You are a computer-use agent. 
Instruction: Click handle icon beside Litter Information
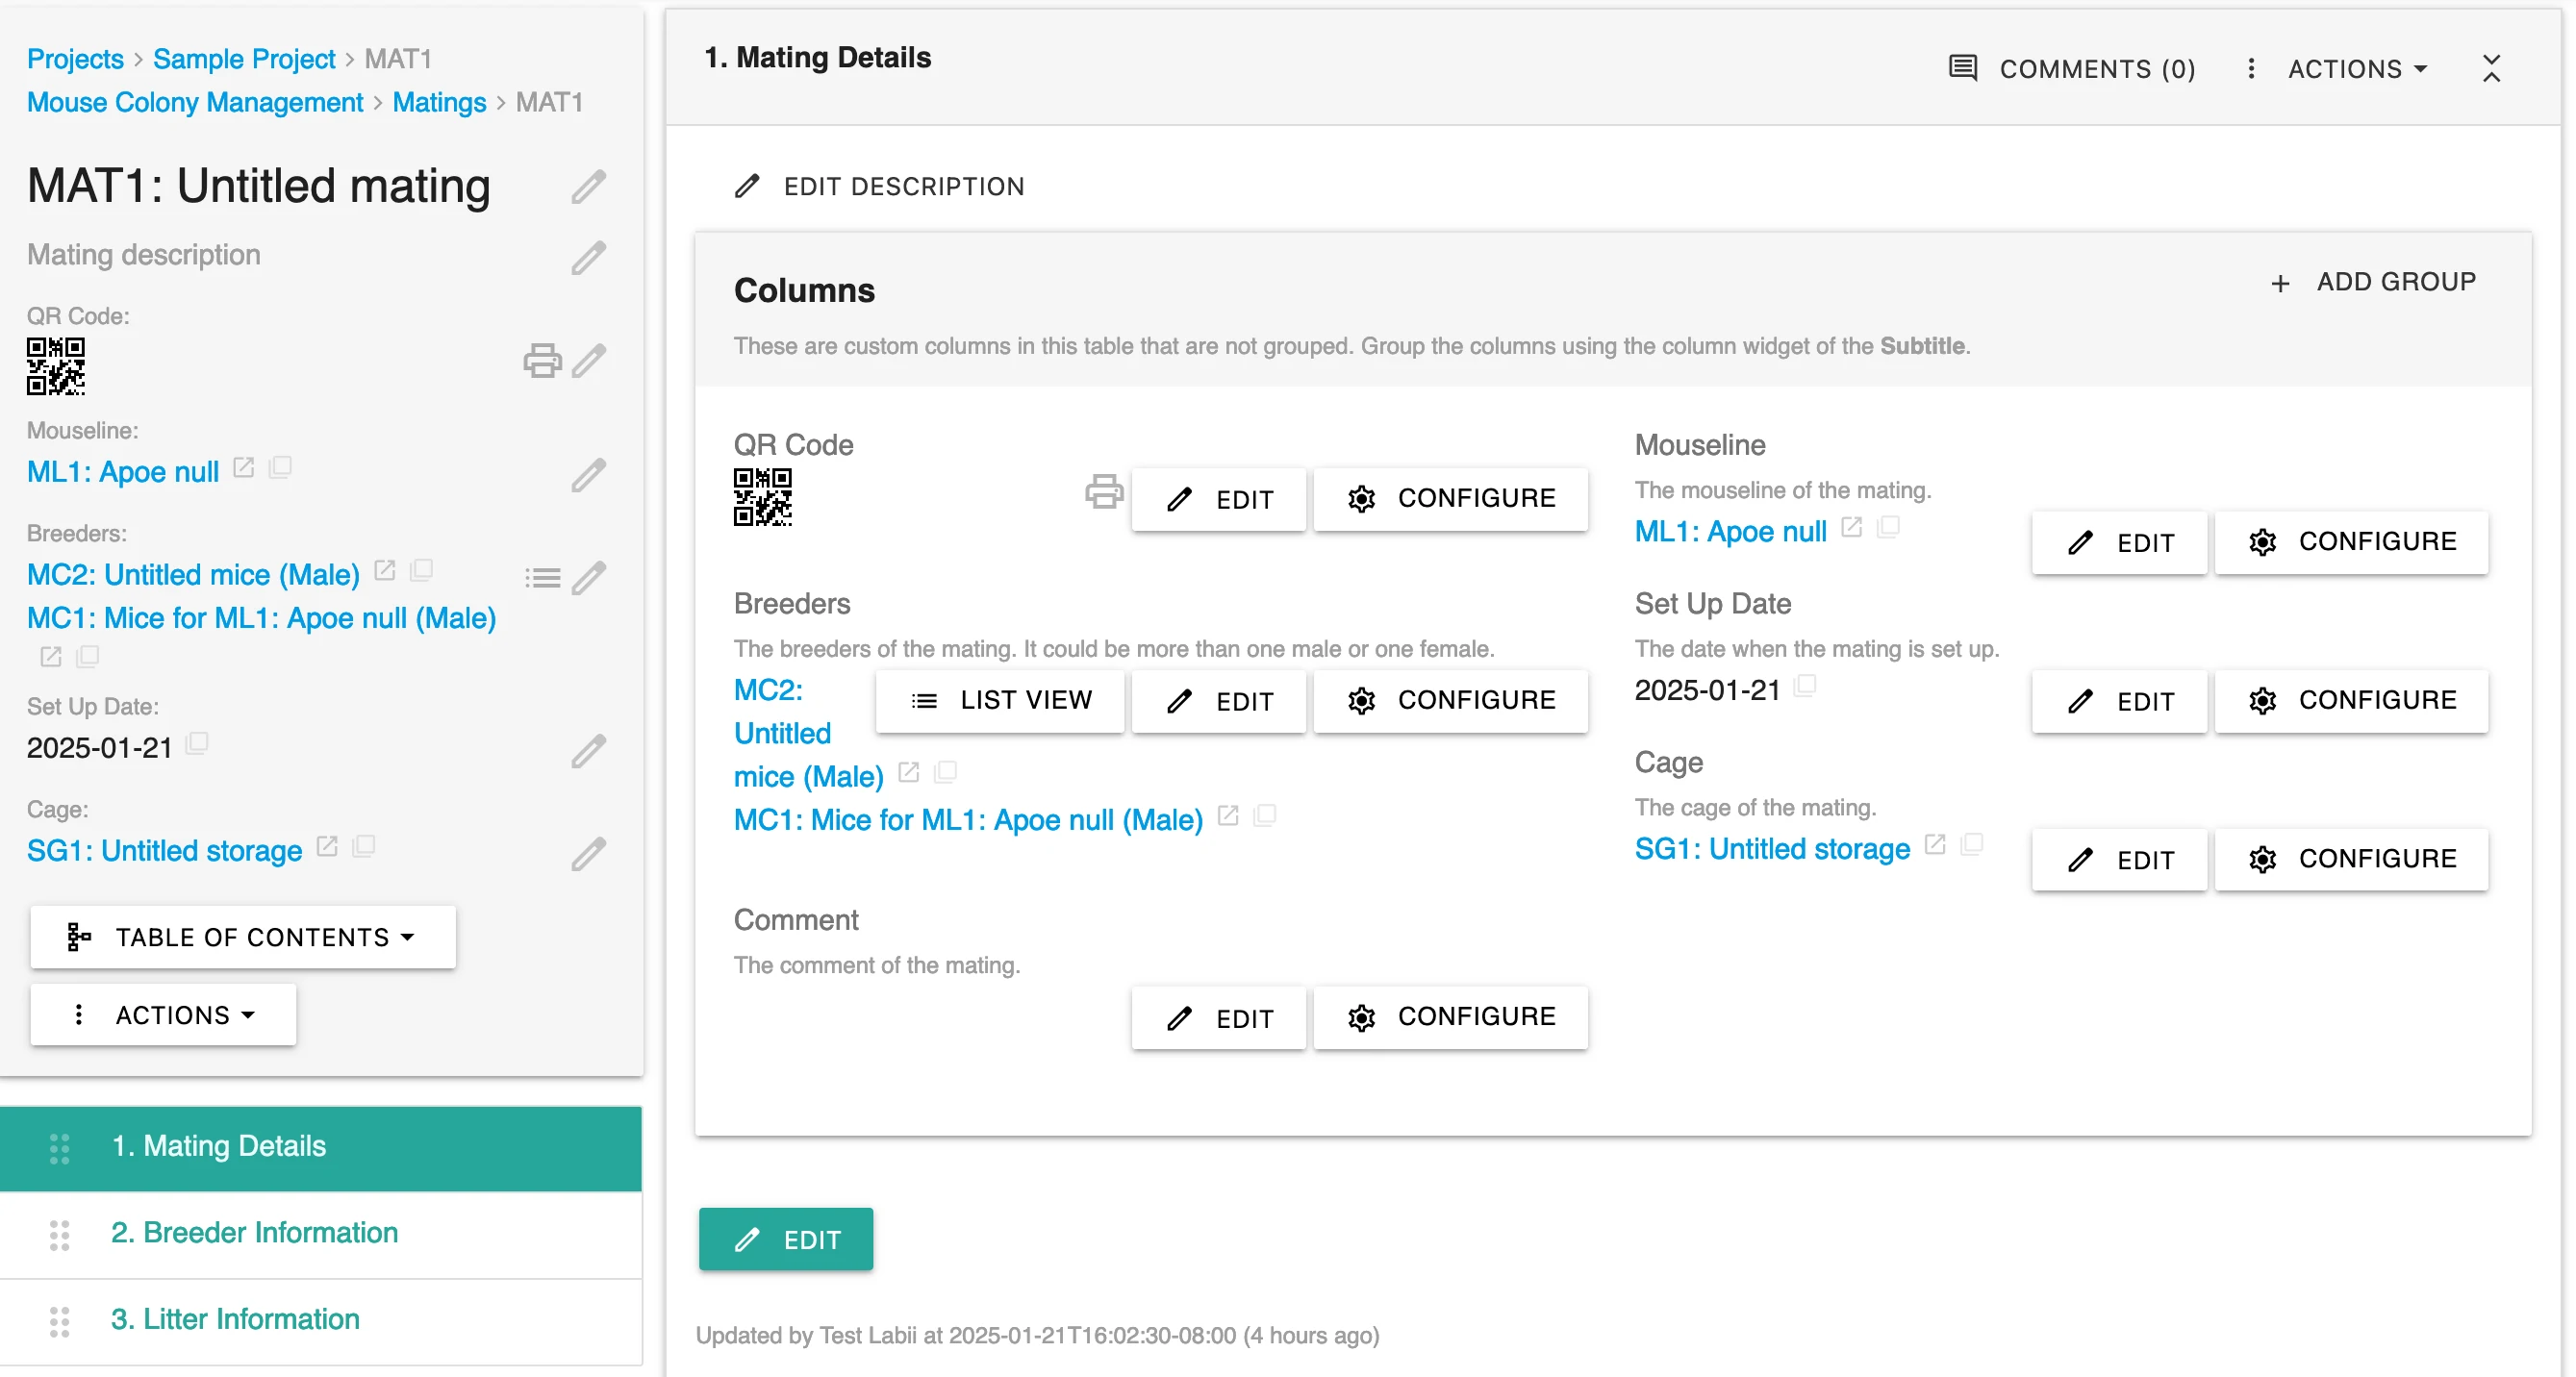click(59, 1323)
